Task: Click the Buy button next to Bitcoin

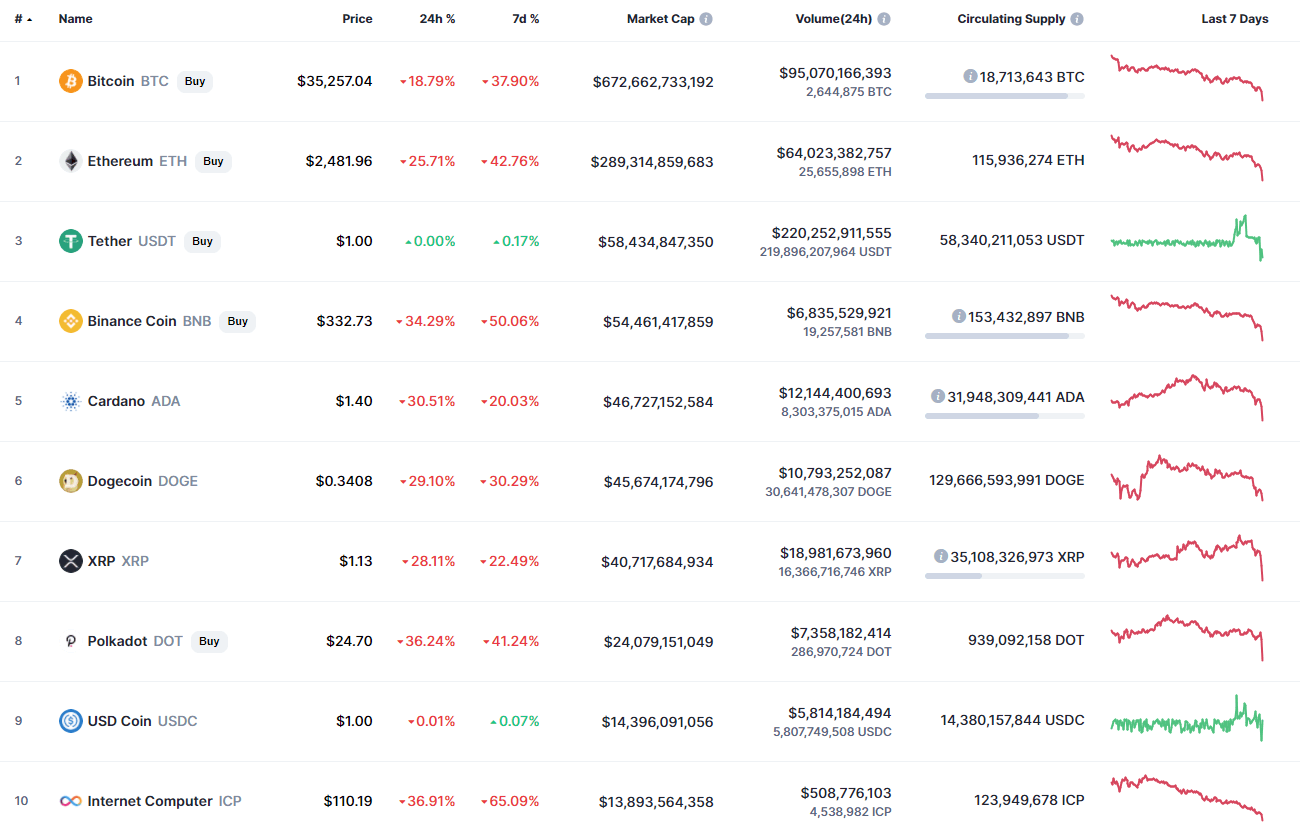Action: pos(194,81)
